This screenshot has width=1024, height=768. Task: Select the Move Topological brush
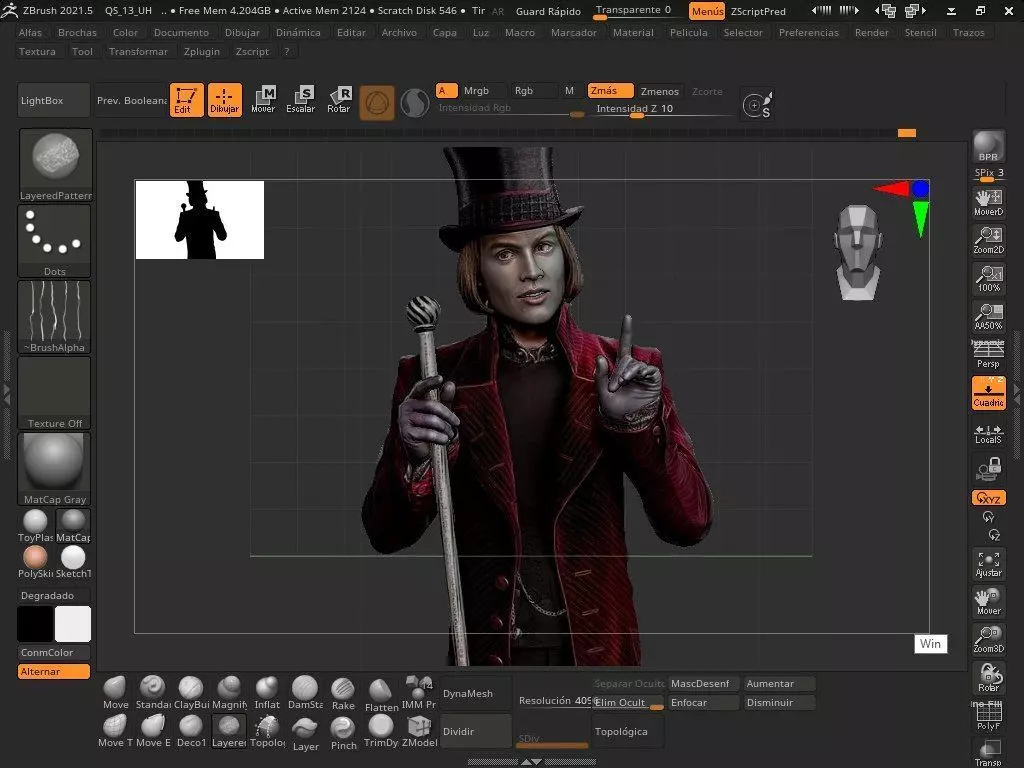115,730
